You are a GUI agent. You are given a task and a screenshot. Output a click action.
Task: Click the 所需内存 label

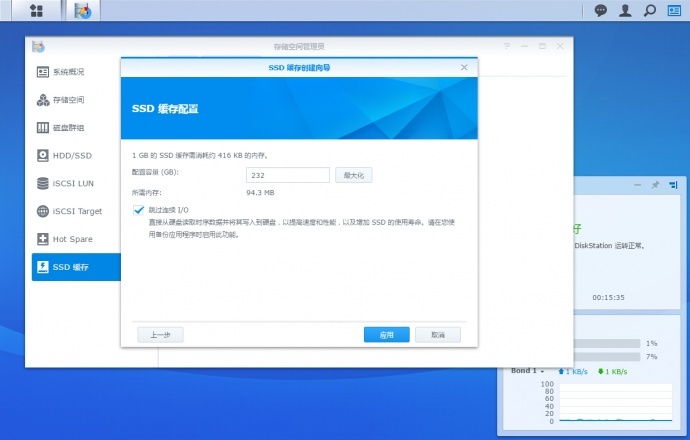[x=147, y=193]
